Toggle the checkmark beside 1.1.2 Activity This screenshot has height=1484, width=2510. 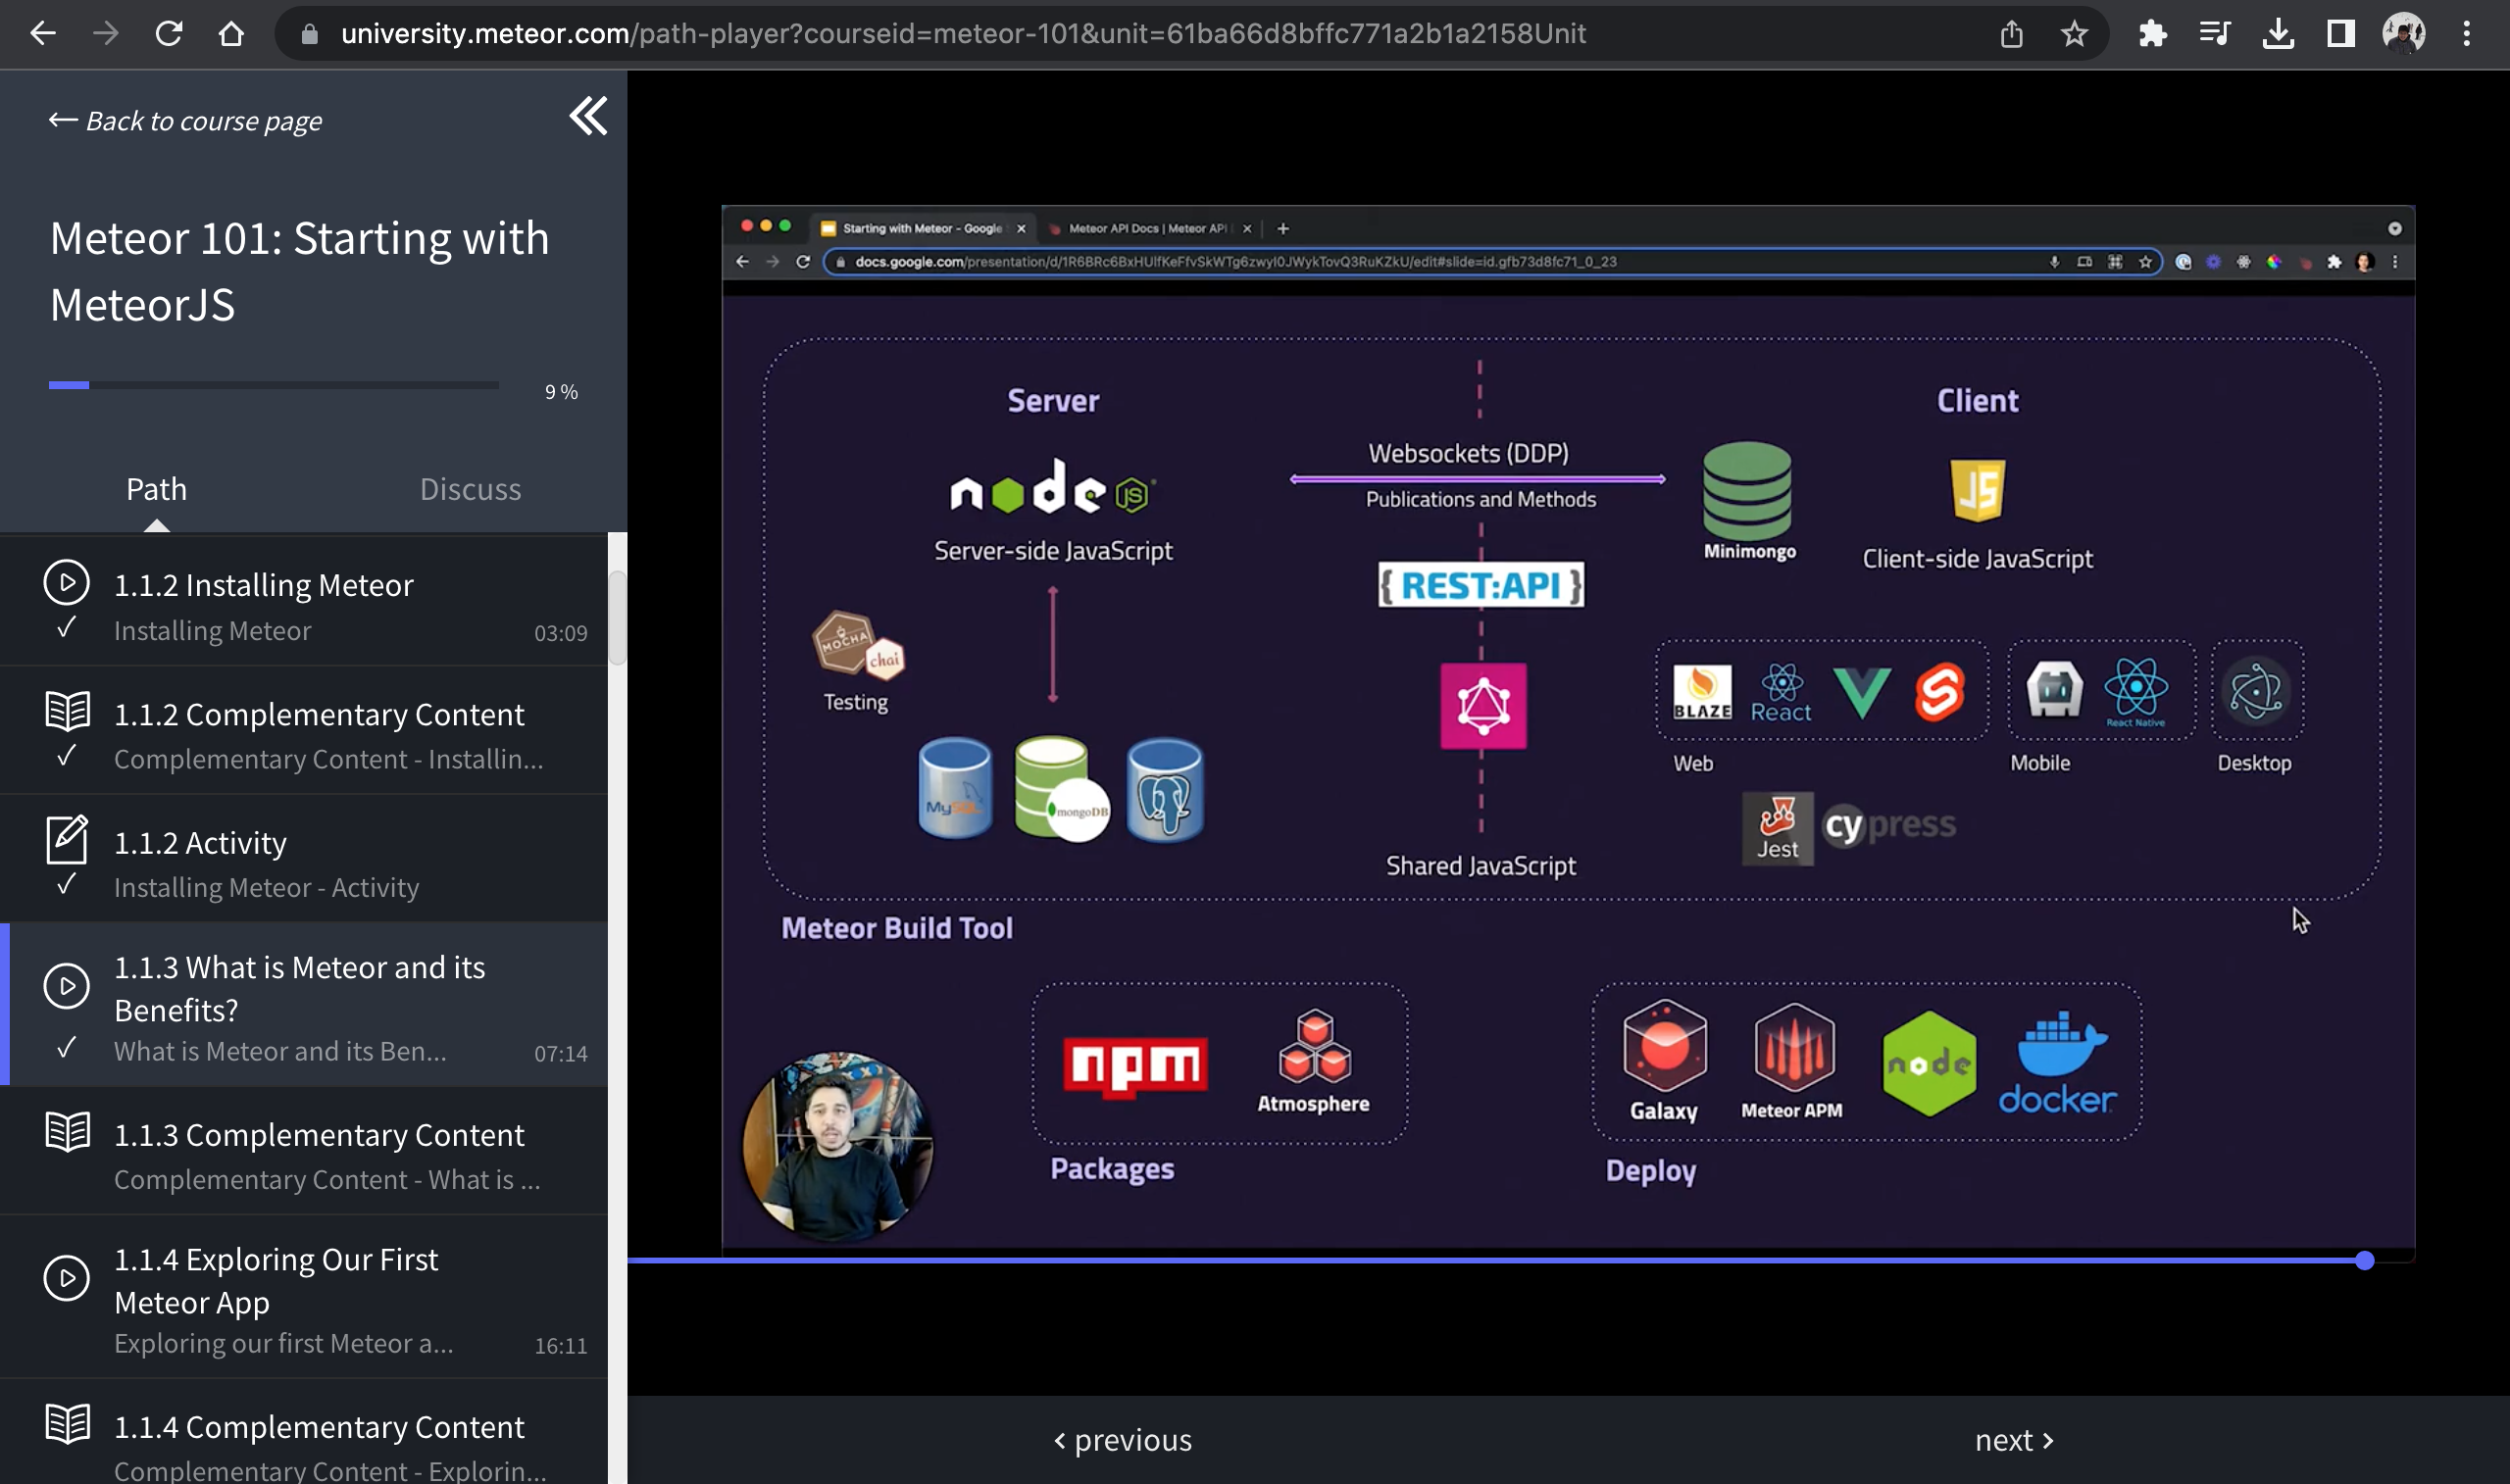click(66, 884)
